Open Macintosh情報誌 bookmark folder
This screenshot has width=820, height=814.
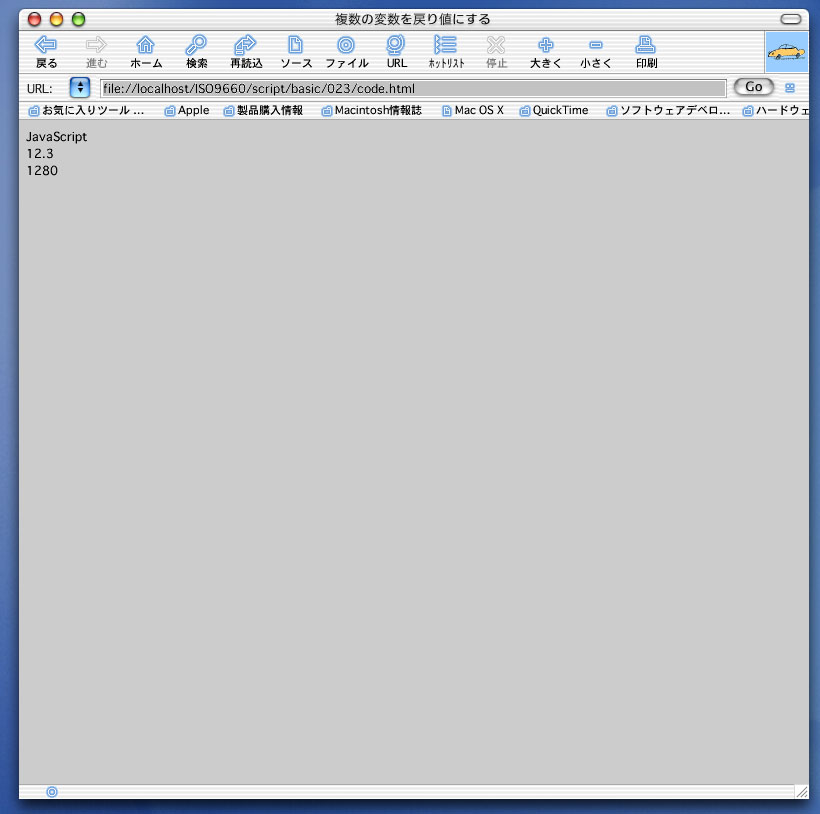(371, 110)
